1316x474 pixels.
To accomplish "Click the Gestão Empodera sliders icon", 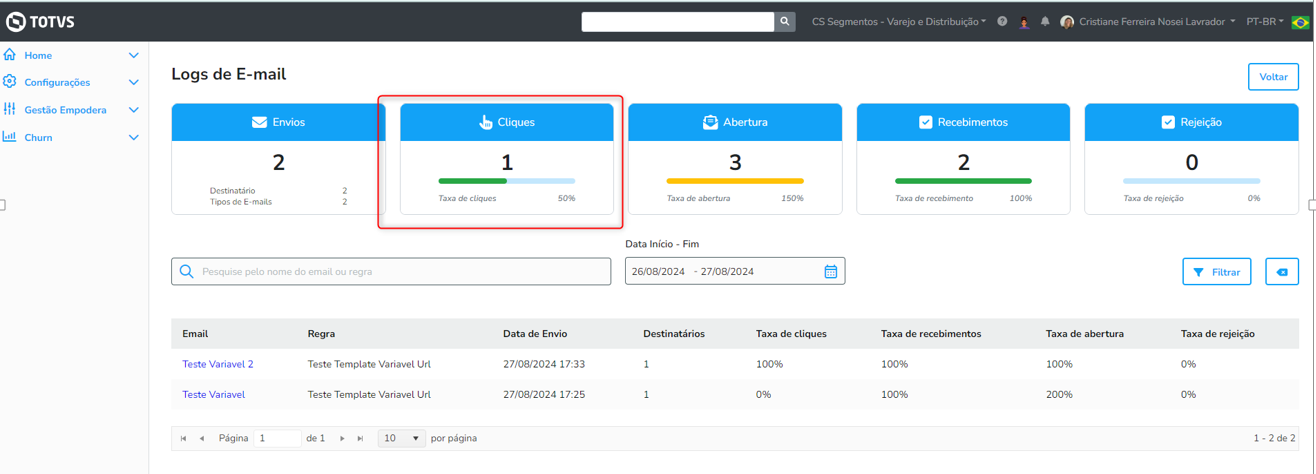I will click(x=10, y=109).
